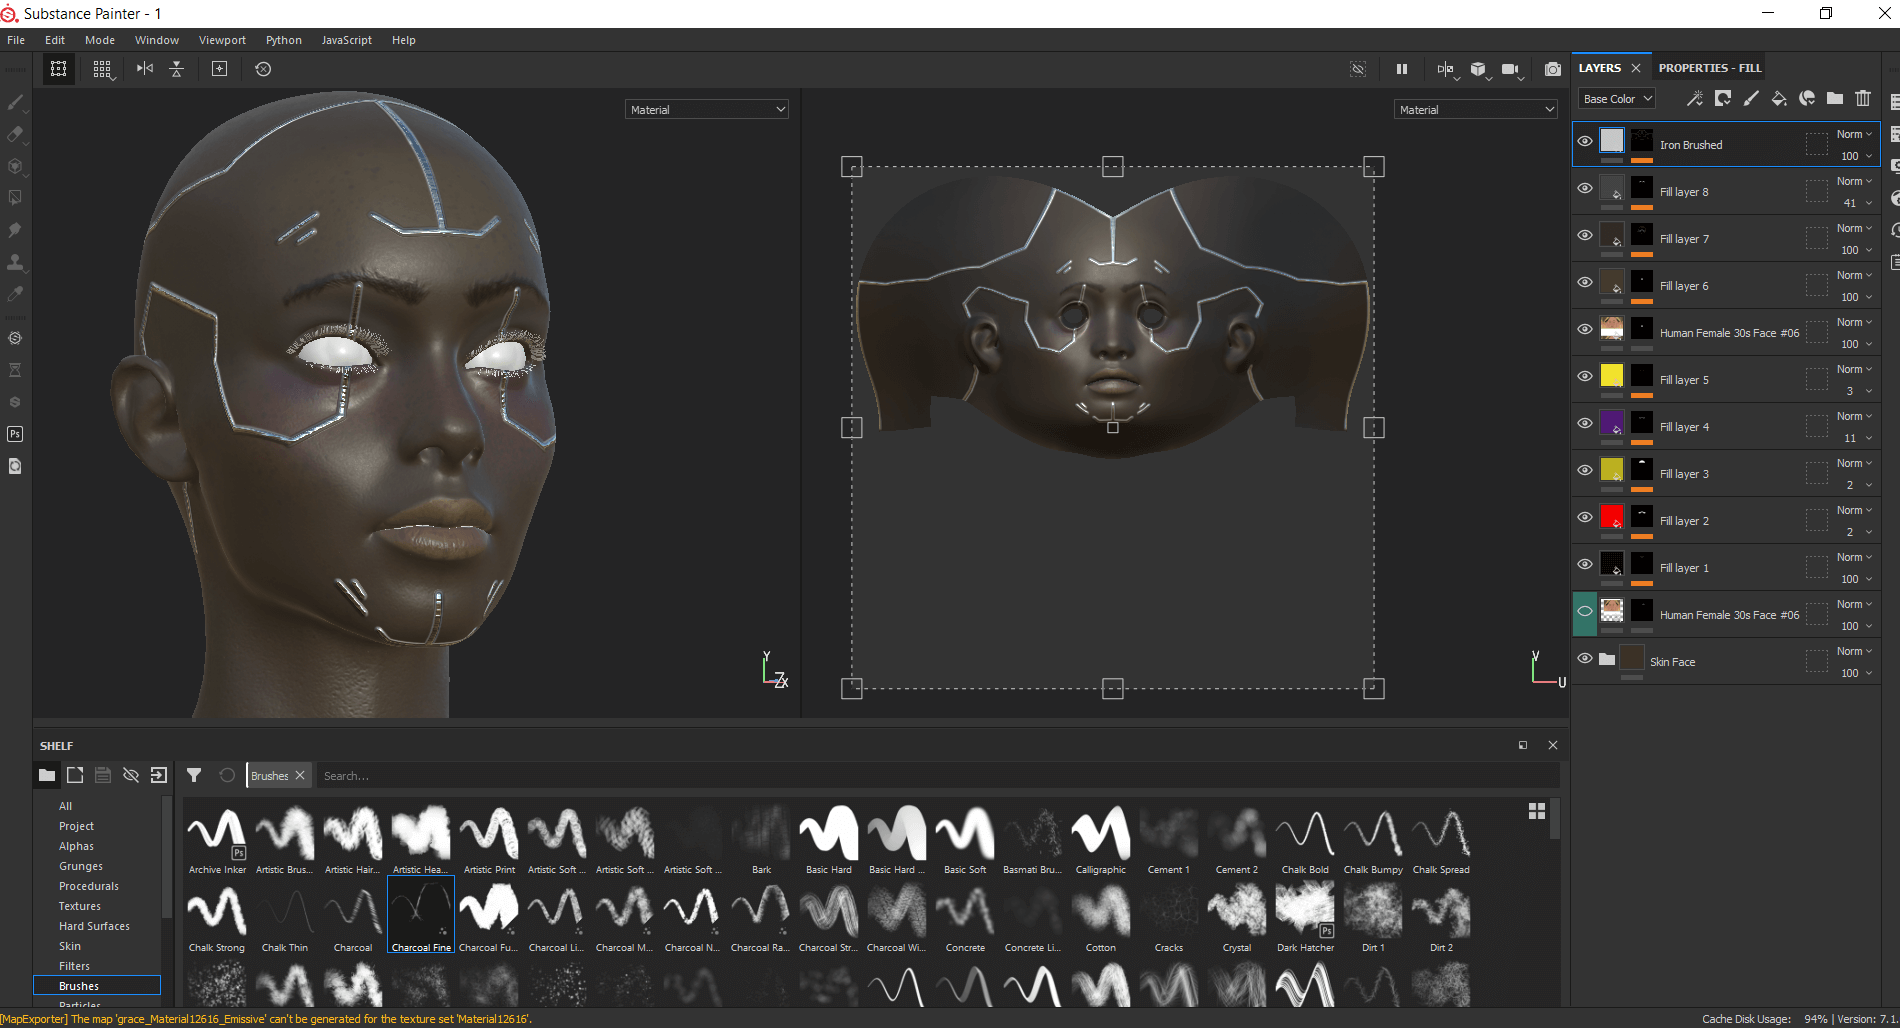Image resolution: width=1900 pixels, height=1028 pixels.
Task: Toggle visibility of Fill layer 5
Action: pyautogui.click(x=1585, y=376)
